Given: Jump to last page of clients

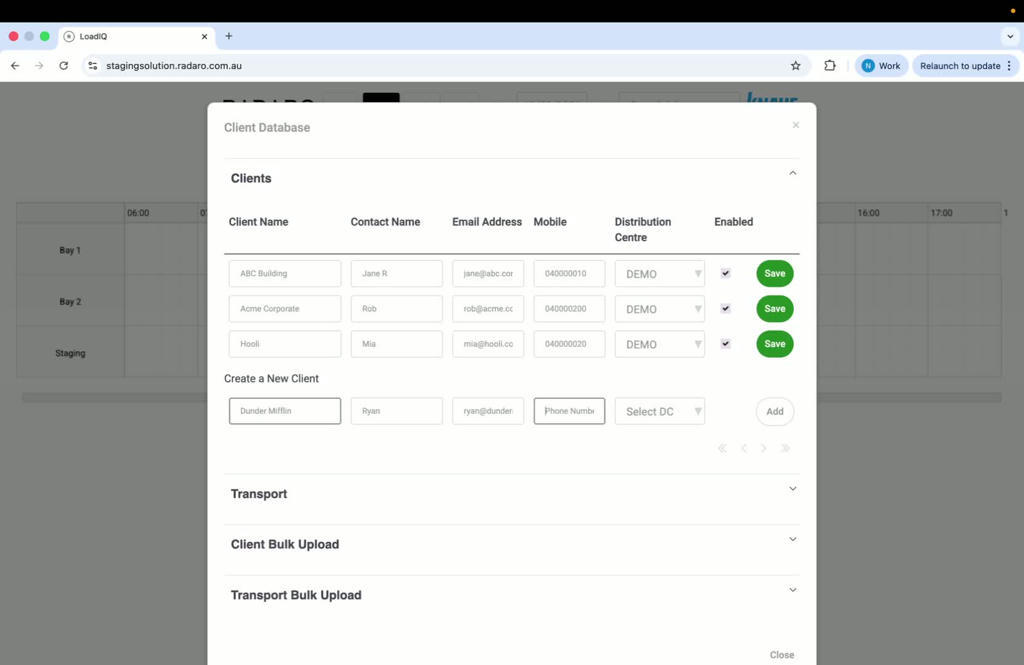Looking at the screenshot, I should point(786,448).
